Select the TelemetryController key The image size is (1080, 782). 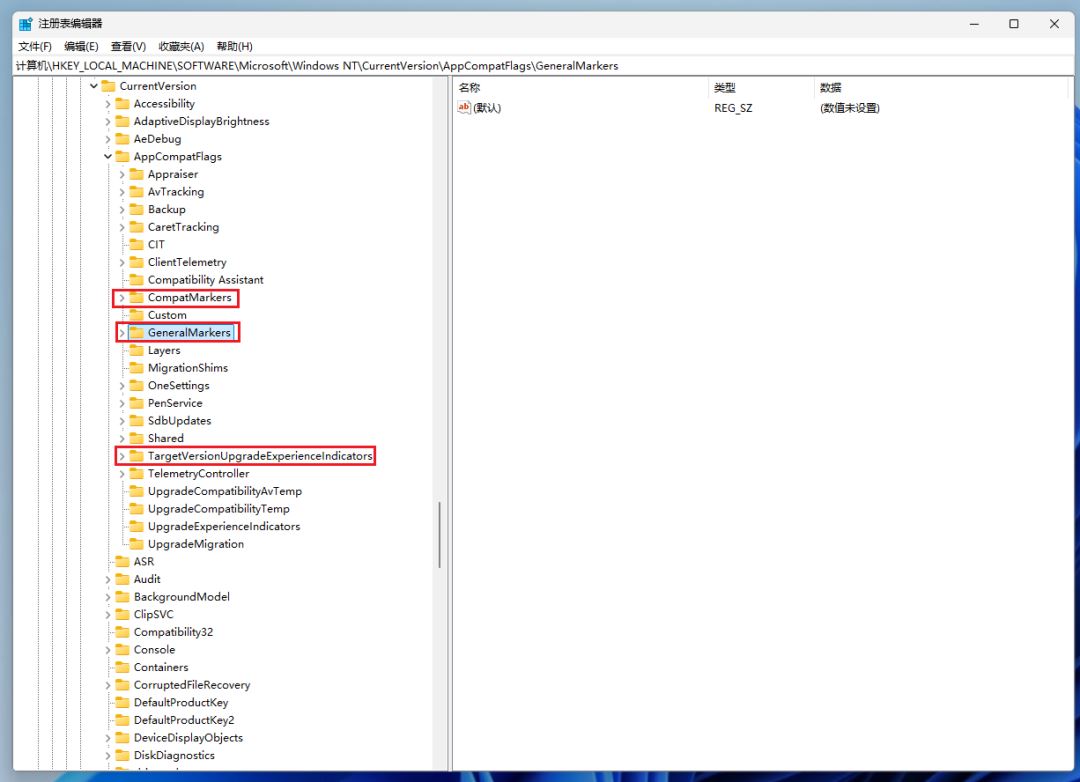tap(198, 474)
